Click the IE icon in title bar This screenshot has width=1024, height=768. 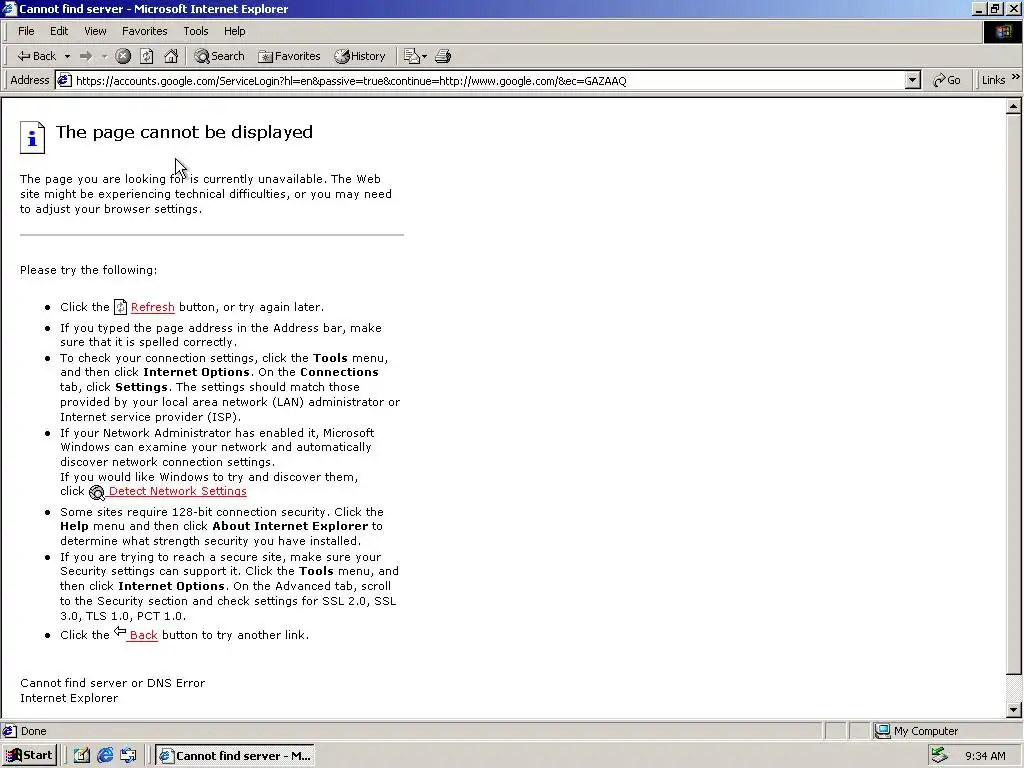tap(9, 8)
